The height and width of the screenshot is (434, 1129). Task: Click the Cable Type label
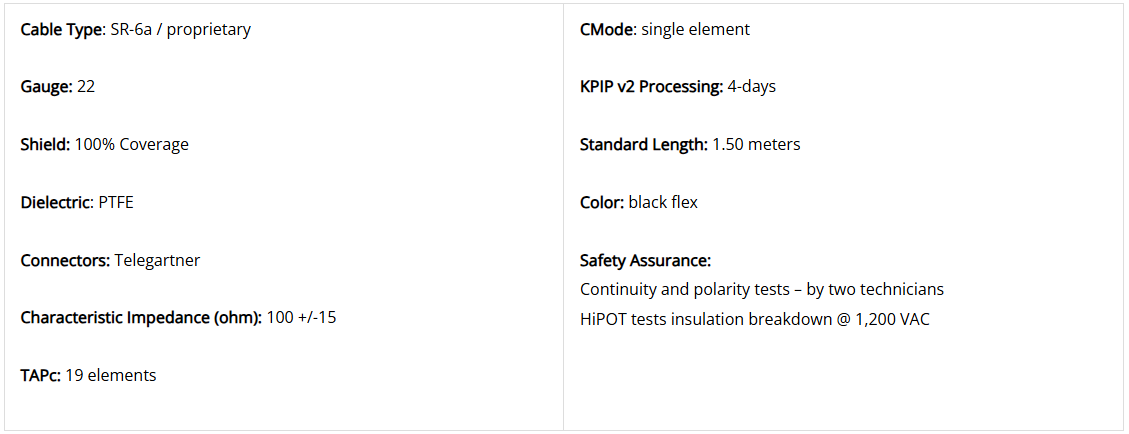63,30
